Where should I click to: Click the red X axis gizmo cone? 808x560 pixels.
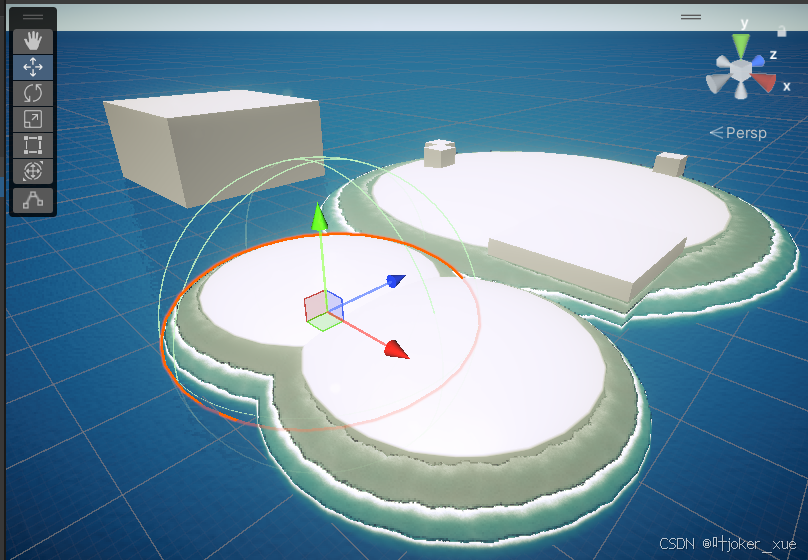point(765,82)
